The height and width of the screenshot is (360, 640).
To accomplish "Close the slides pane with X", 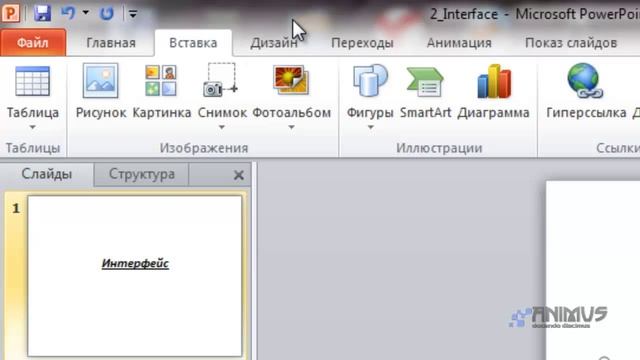I will click(x=239, y=175).
